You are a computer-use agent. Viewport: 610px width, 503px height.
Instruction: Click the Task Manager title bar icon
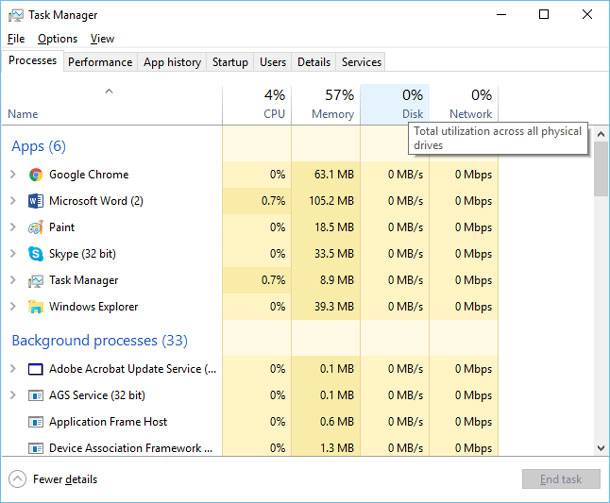point(16,15)
